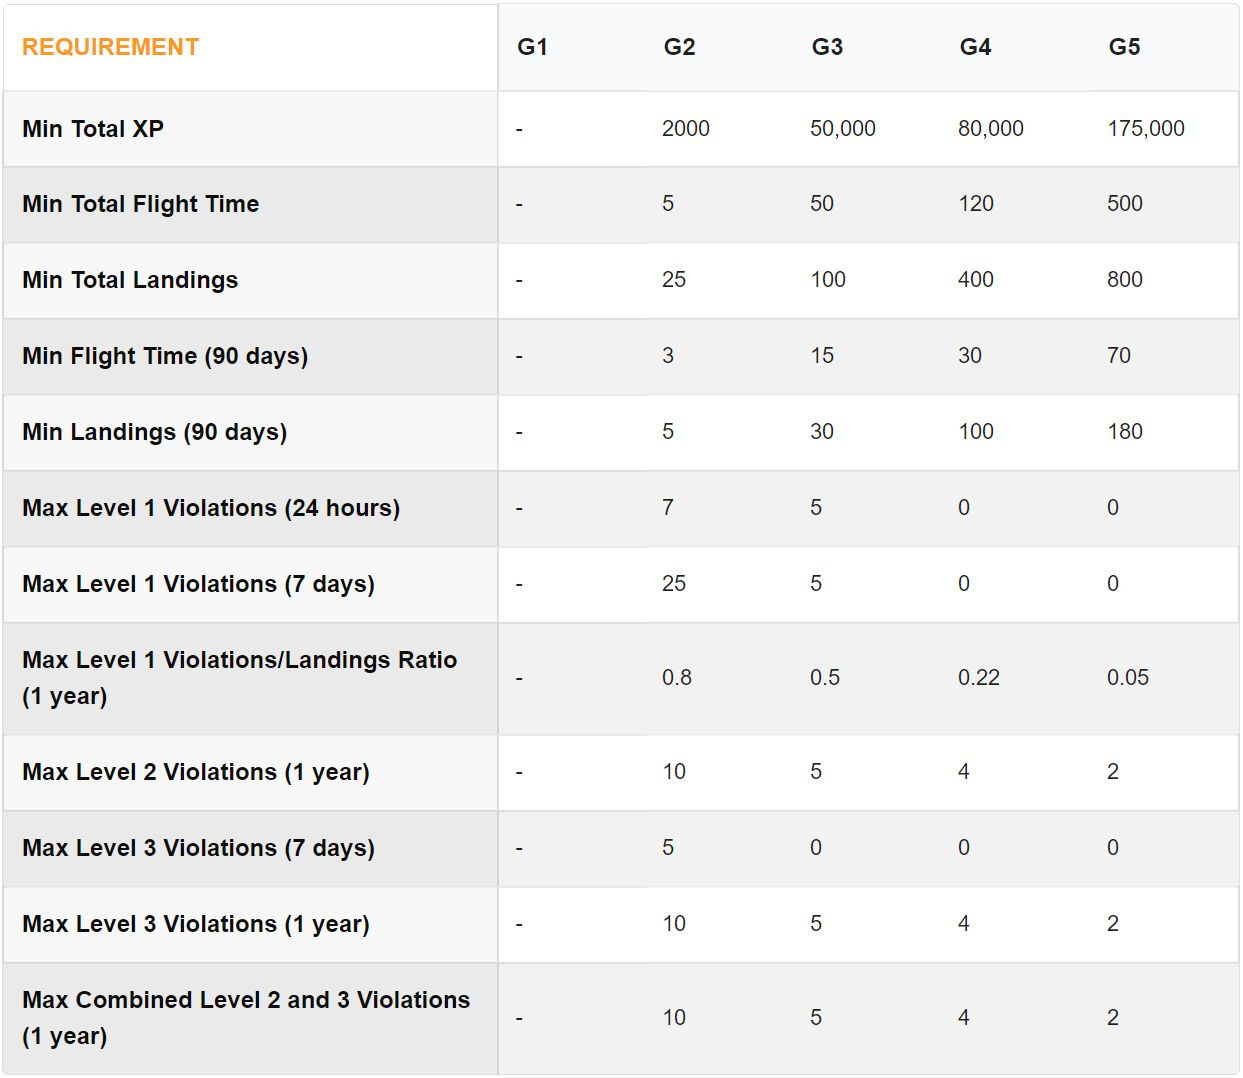Click the REQUIREMENT column header
Screen dimensions: 1243x1078
coord(110,47)
